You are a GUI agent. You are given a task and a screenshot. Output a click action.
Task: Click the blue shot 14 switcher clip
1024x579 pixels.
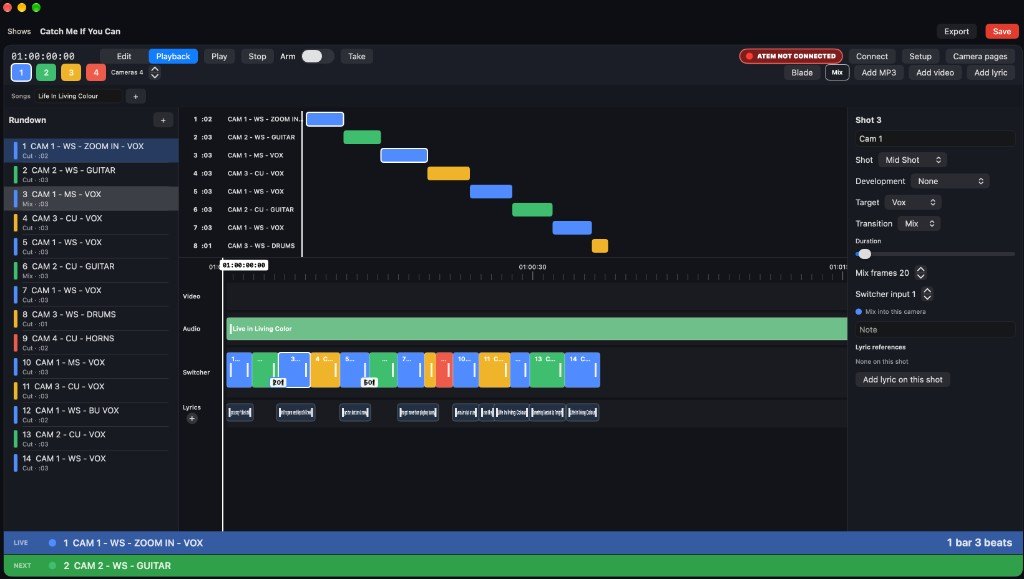[x=583, y=370]
